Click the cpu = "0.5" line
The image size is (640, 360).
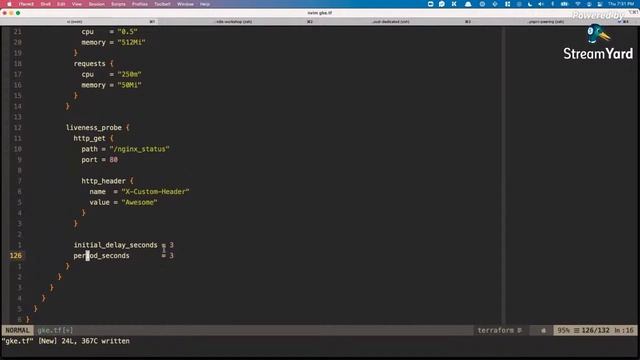coord(109,31)
